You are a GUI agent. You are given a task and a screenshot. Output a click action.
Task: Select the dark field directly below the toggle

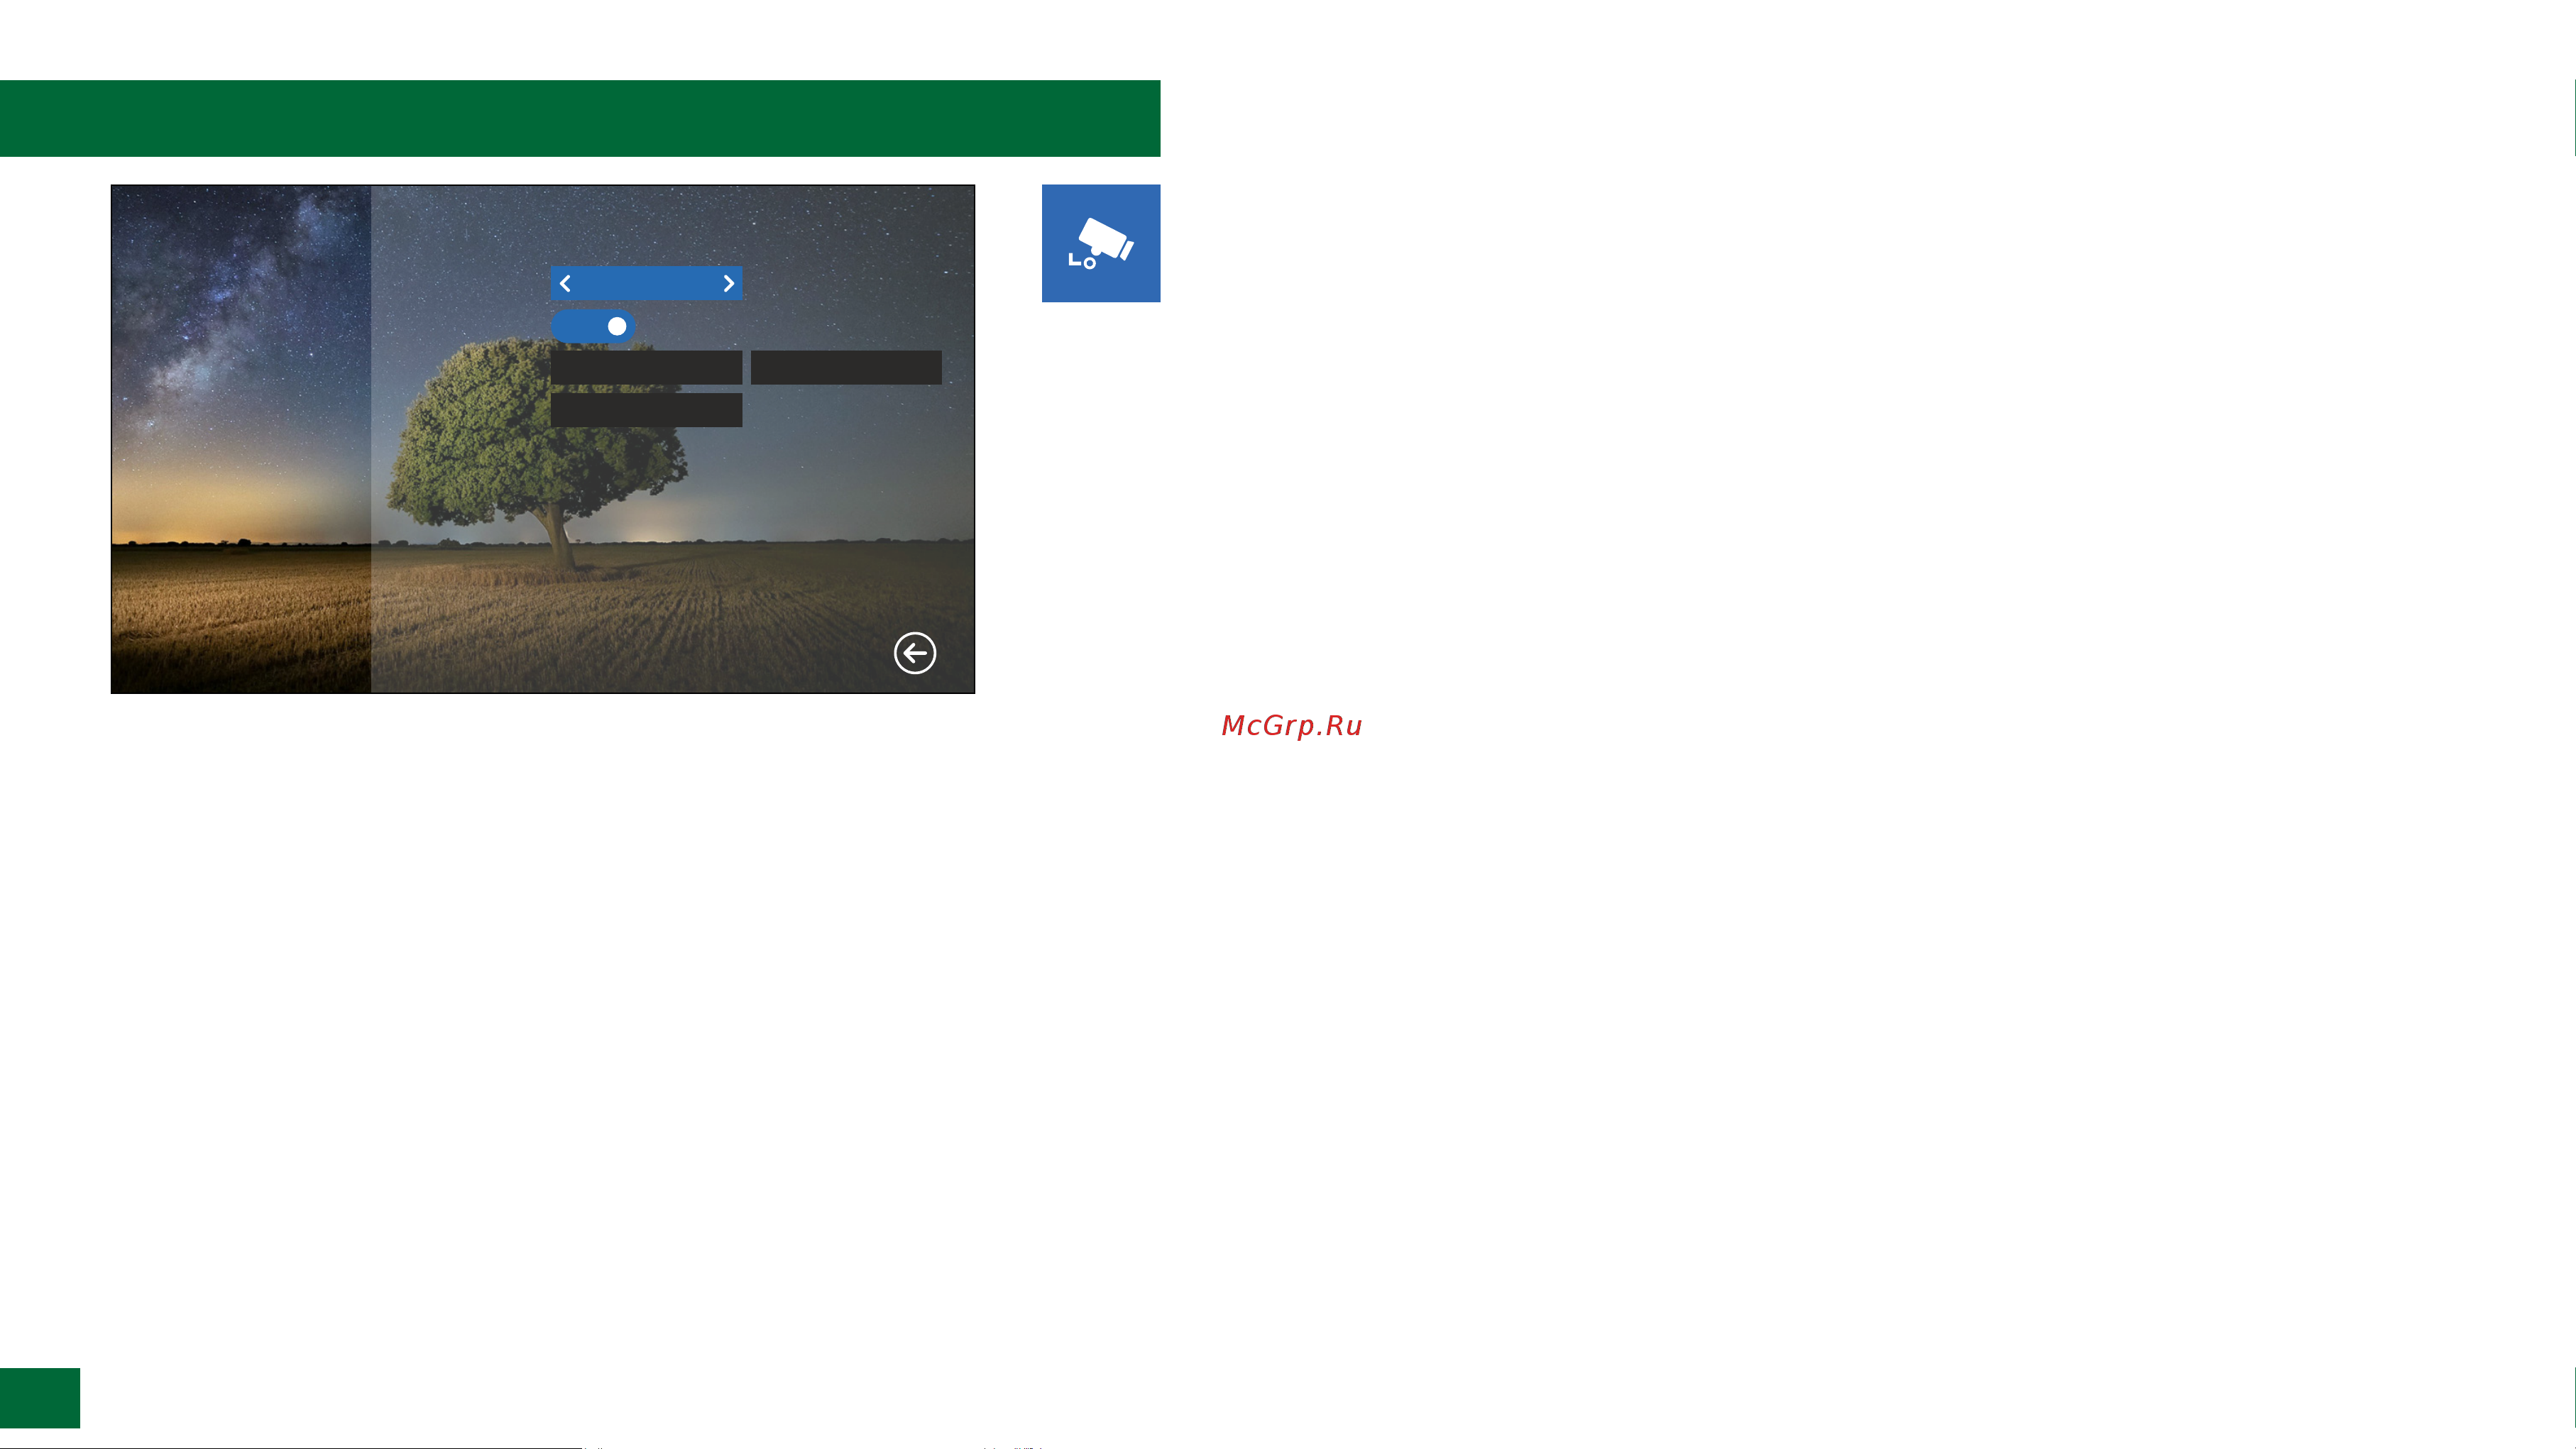(x=647, y=367)
